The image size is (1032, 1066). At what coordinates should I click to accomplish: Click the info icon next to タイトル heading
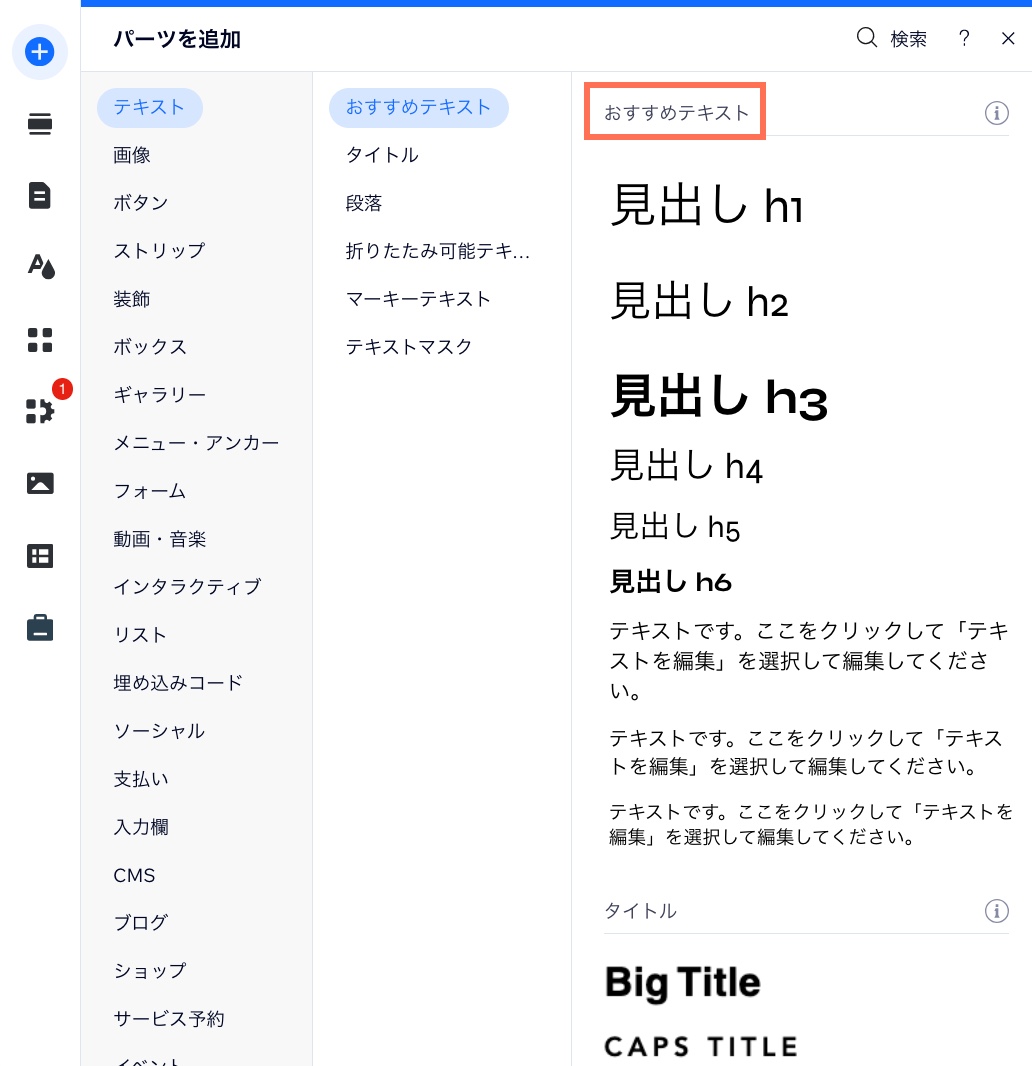[x=996, y=911]
